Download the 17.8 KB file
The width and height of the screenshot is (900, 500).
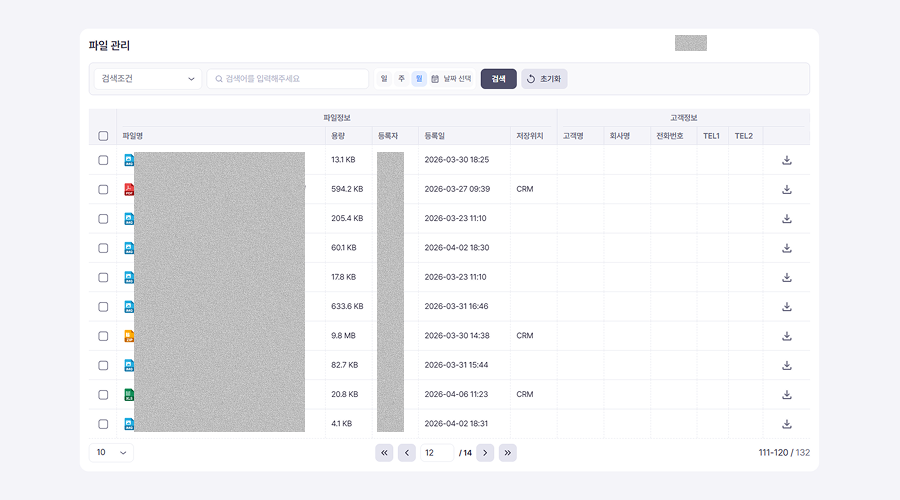[786, 277]
